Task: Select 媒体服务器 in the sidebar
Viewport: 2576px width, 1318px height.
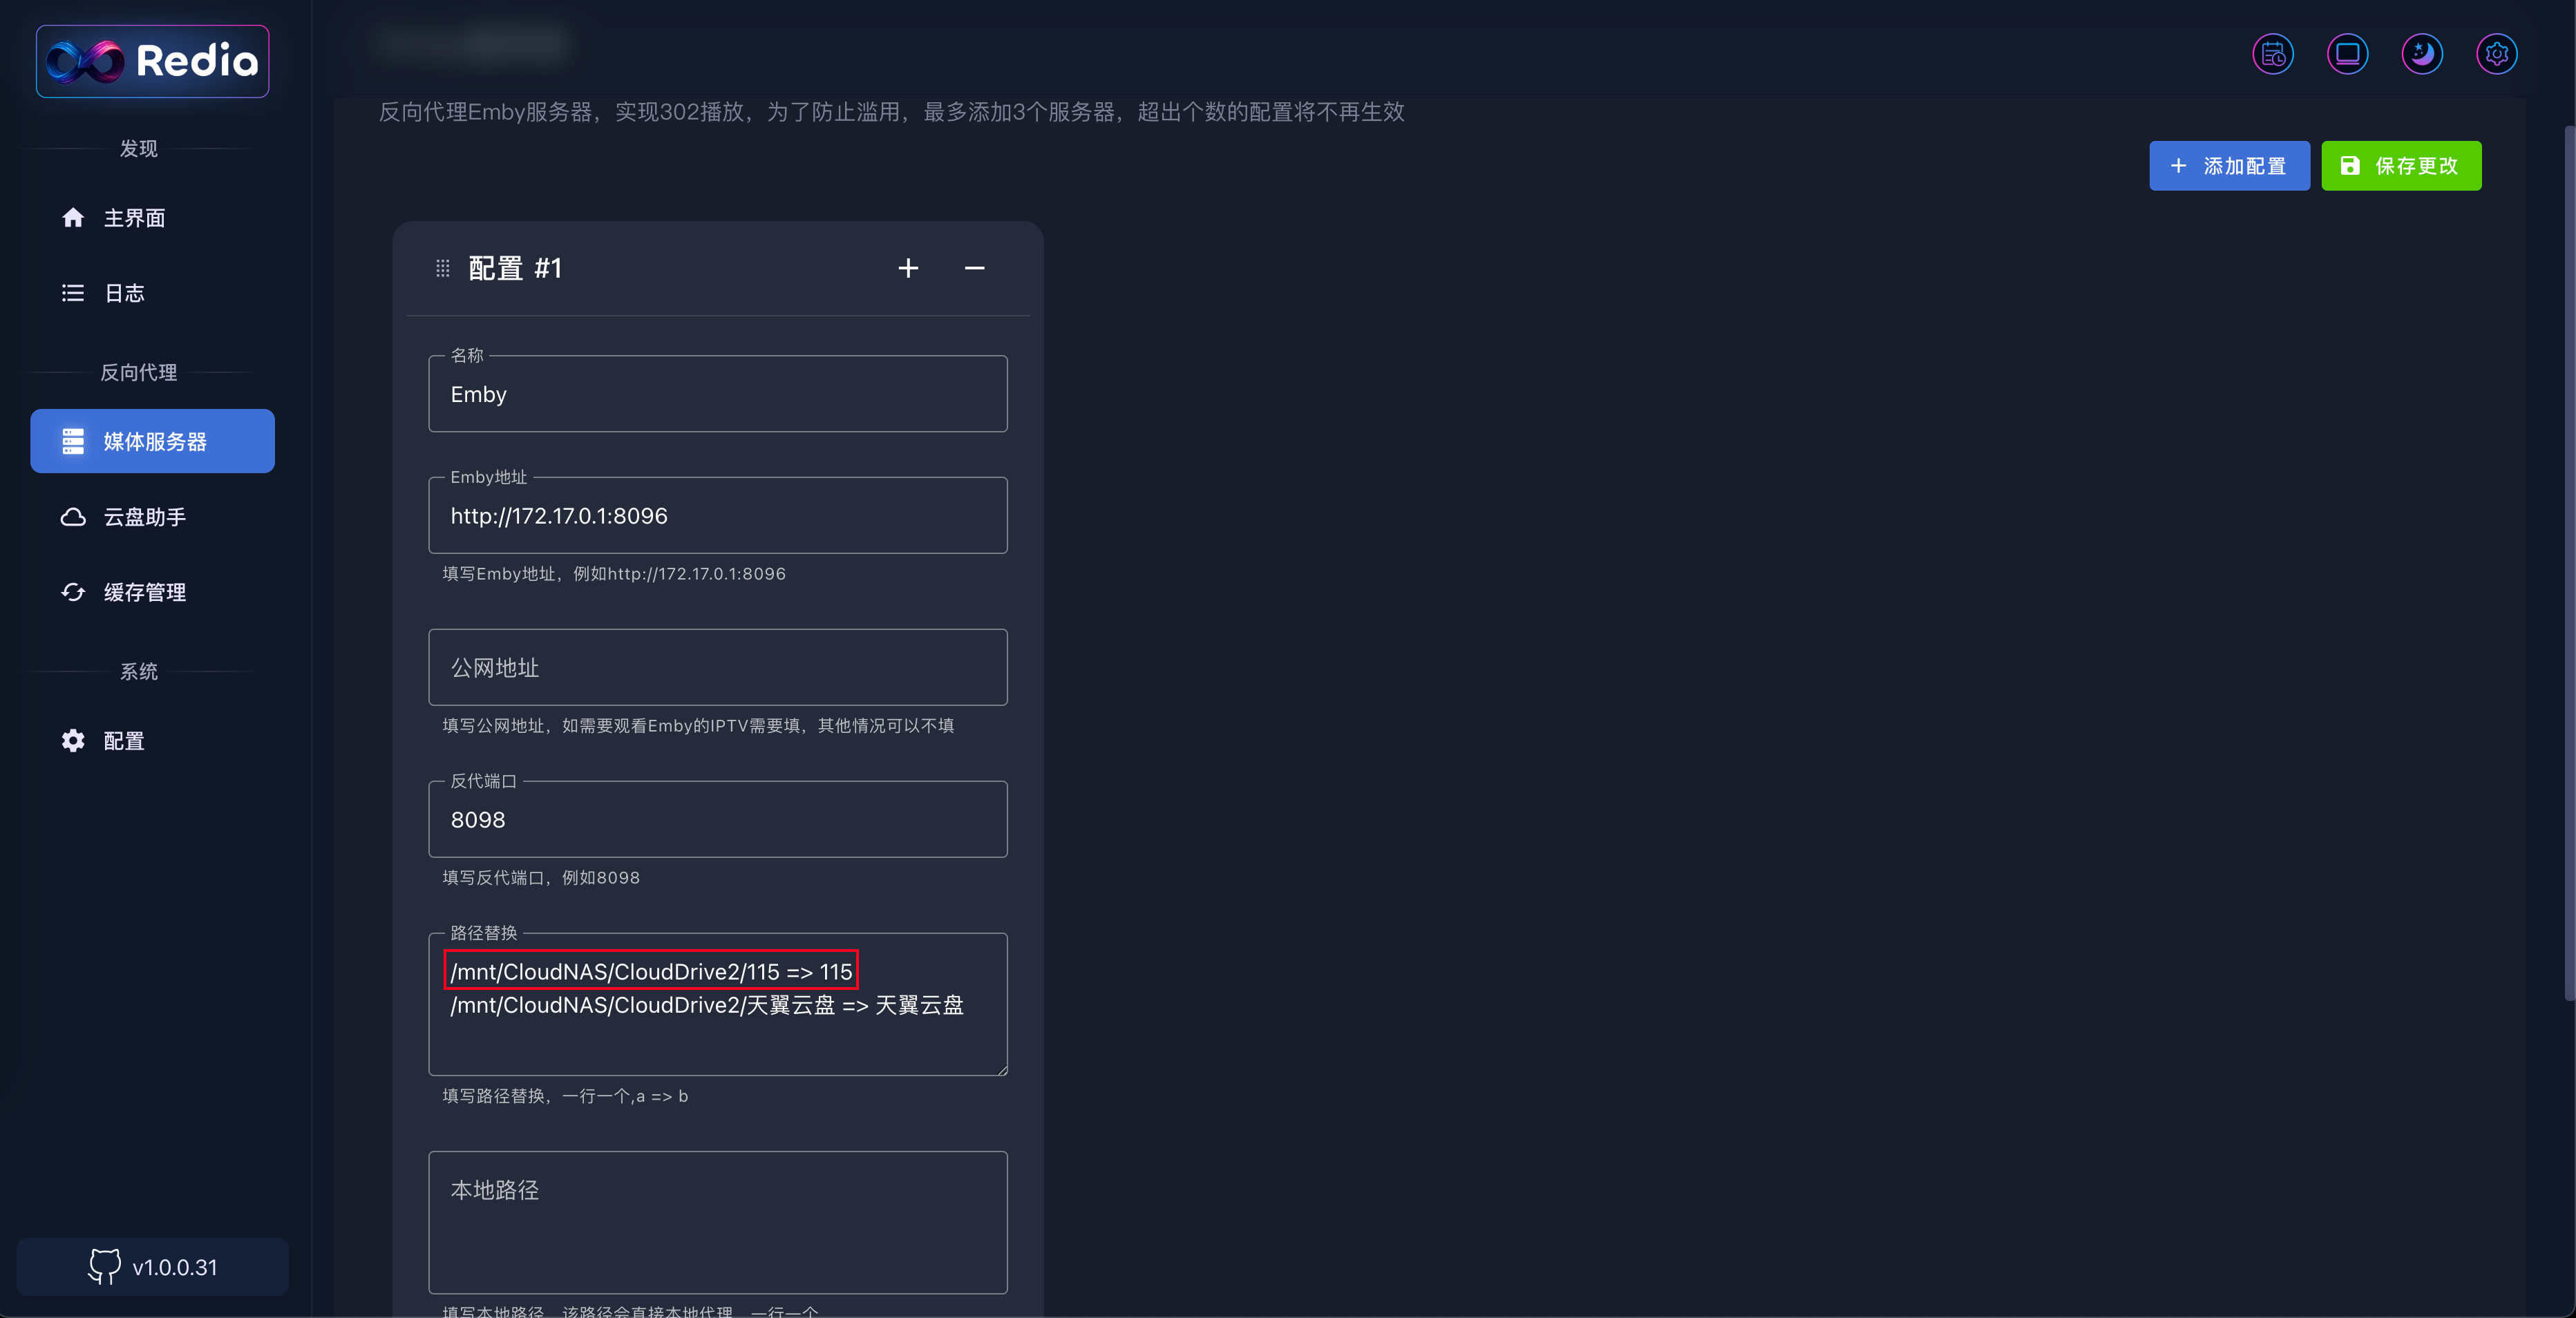Action: 152,441
